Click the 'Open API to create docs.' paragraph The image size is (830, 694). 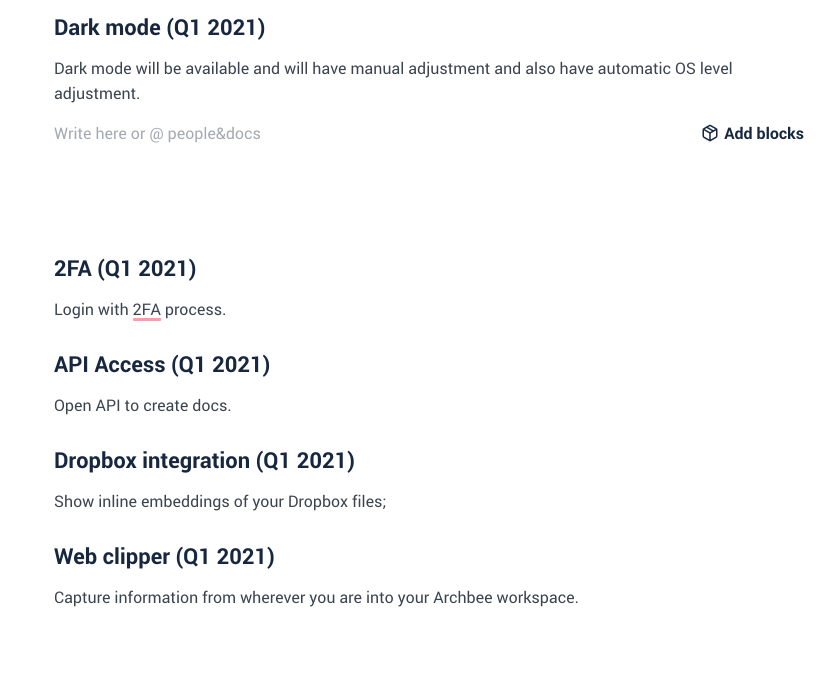142,405
